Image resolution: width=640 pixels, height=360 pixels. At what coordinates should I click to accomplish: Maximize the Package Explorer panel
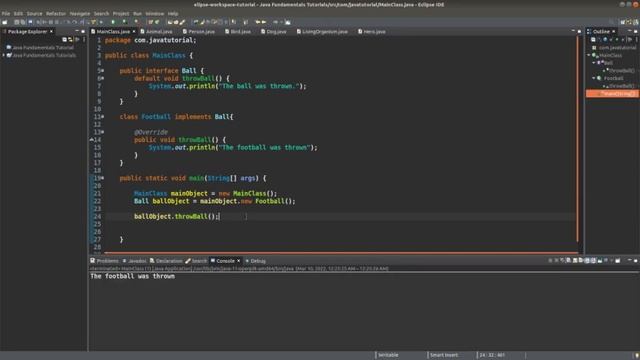tap(83, 31)
